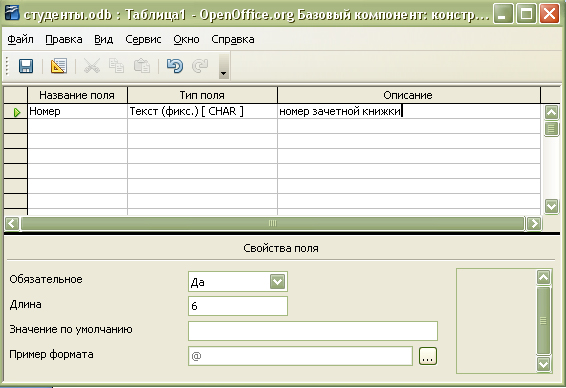Click the Длина input field
The width and height of the screenshot is (566, 388).
click(x=238, y=306)
